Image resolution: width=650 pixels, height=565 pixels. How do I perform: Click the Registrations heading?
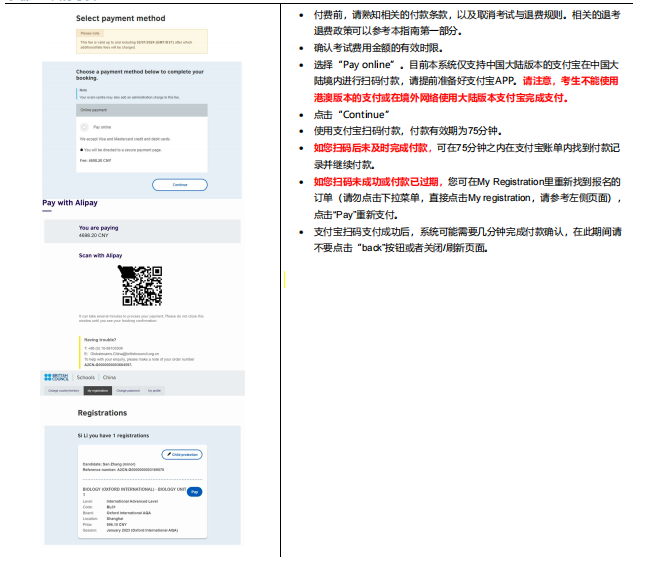coord(102,413)
